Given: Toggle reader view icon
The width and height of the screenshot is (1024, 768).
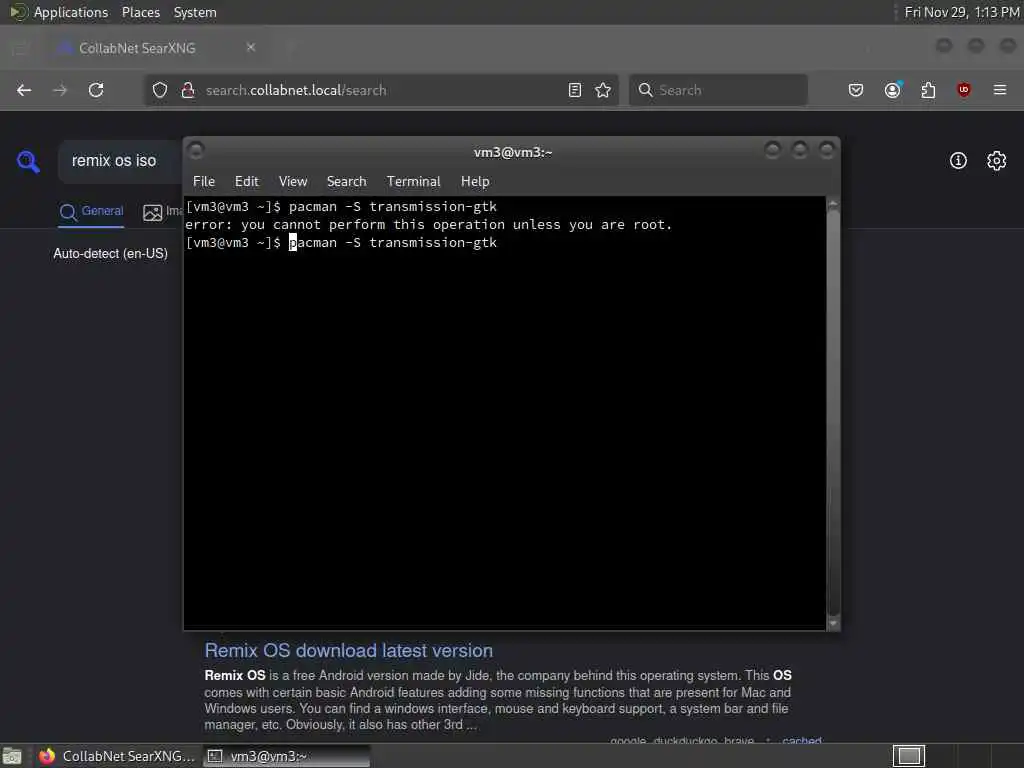Looking at the screenshot, I should [575, 90].
